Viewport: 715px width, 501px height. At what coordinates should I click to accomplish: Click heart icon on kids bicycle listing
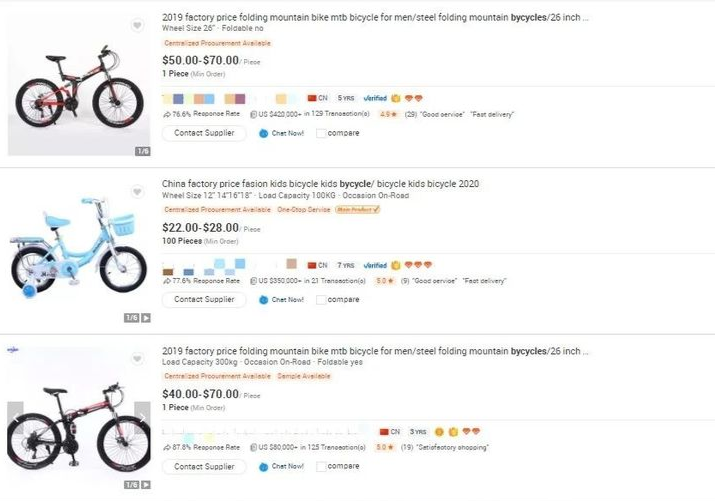click(137, 190)
